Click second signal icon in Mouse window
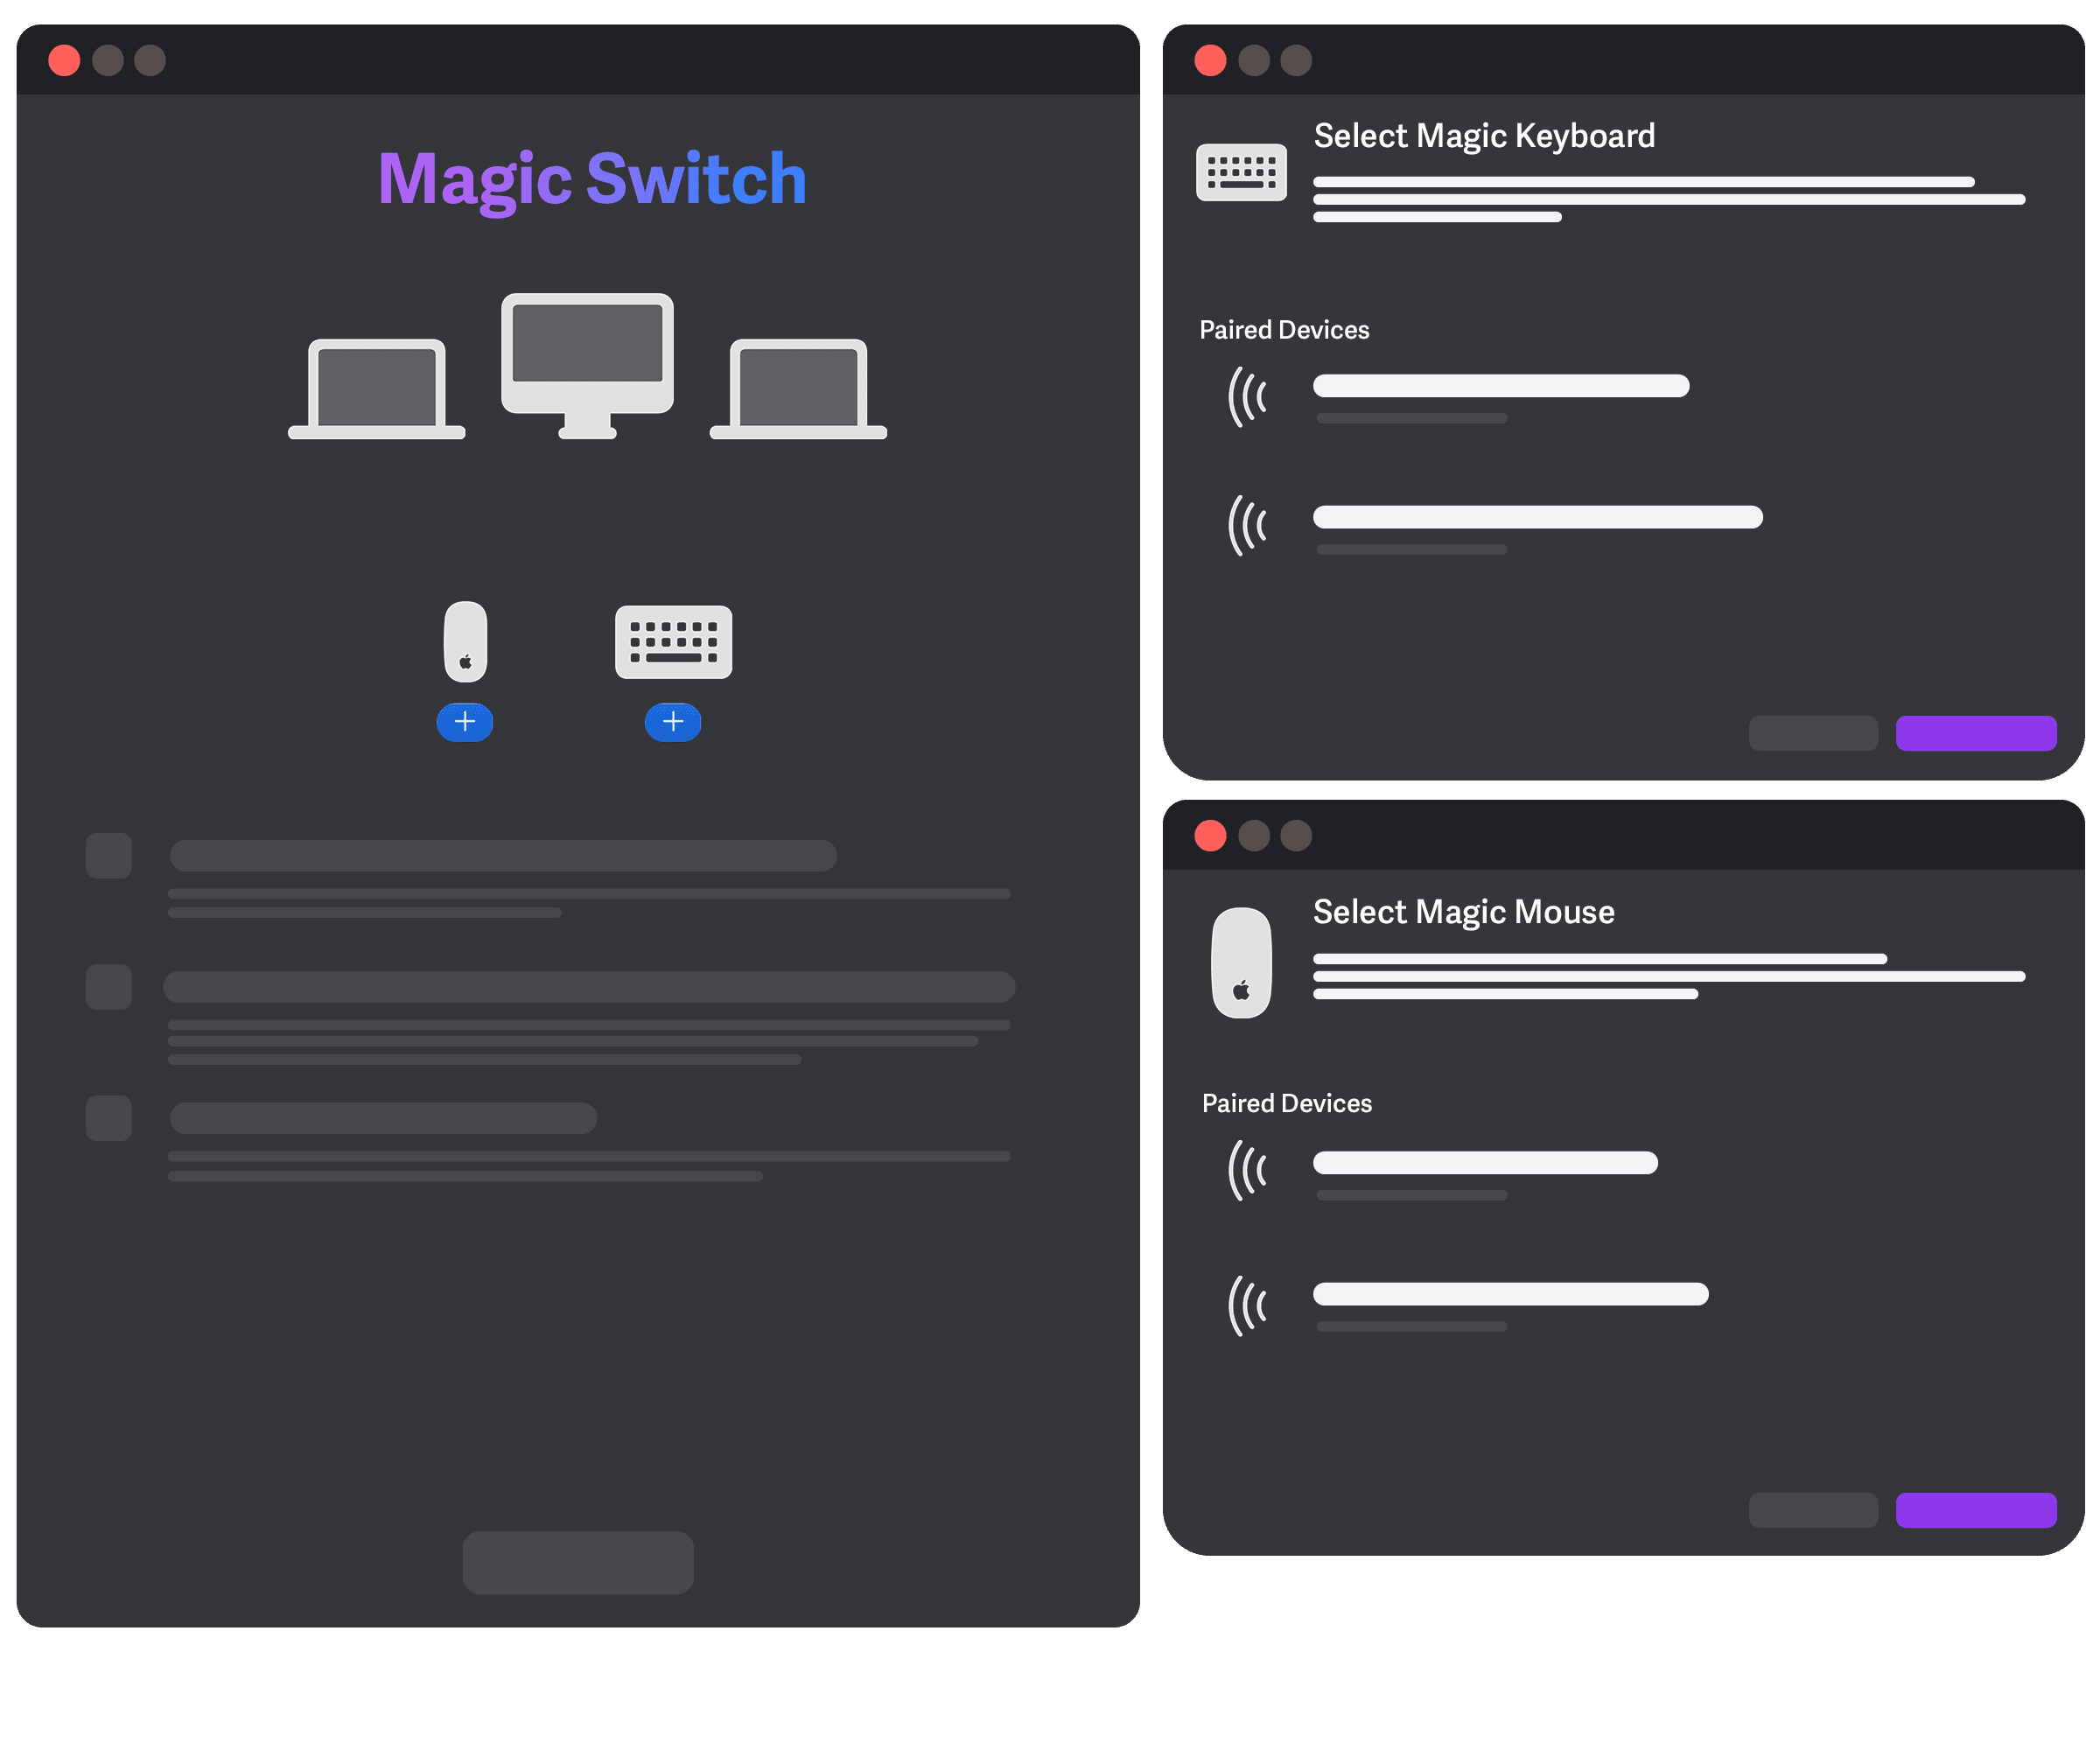This screenshot has height=1750, width=2100. [1247, 1306]
